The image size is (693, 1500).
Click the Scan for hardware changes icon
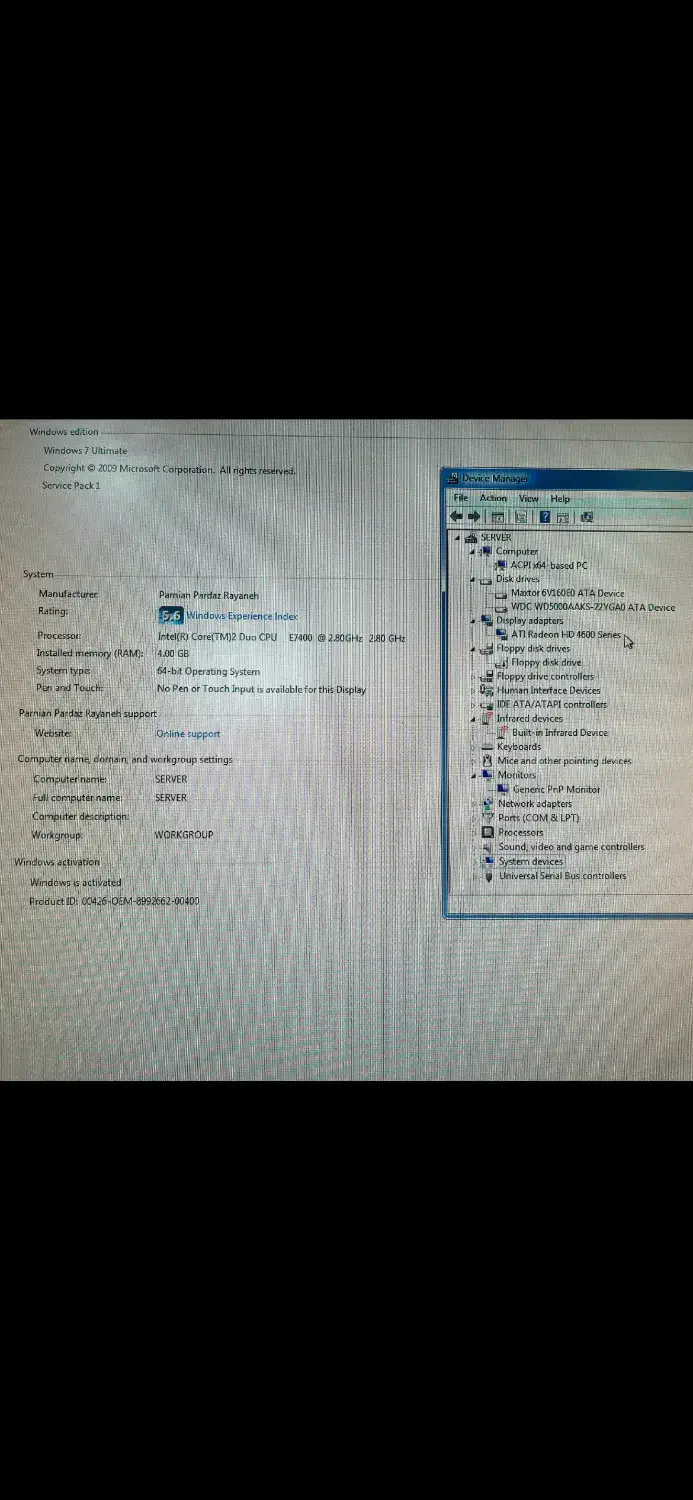[586, 517]
